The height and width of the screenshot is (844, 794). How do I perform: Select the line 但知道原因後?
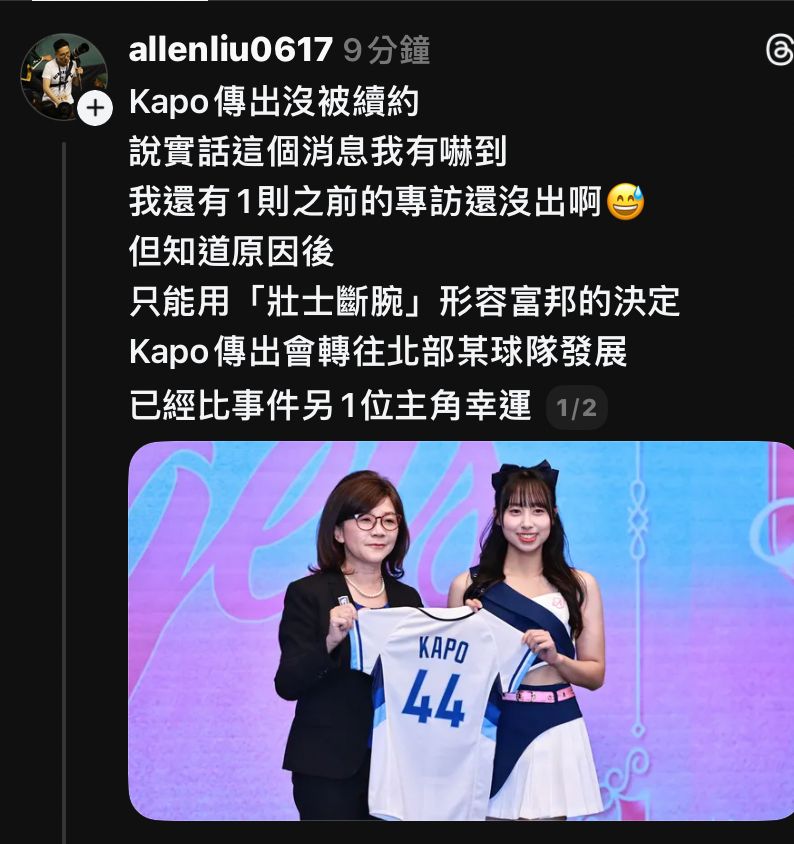tap(231, 251)
